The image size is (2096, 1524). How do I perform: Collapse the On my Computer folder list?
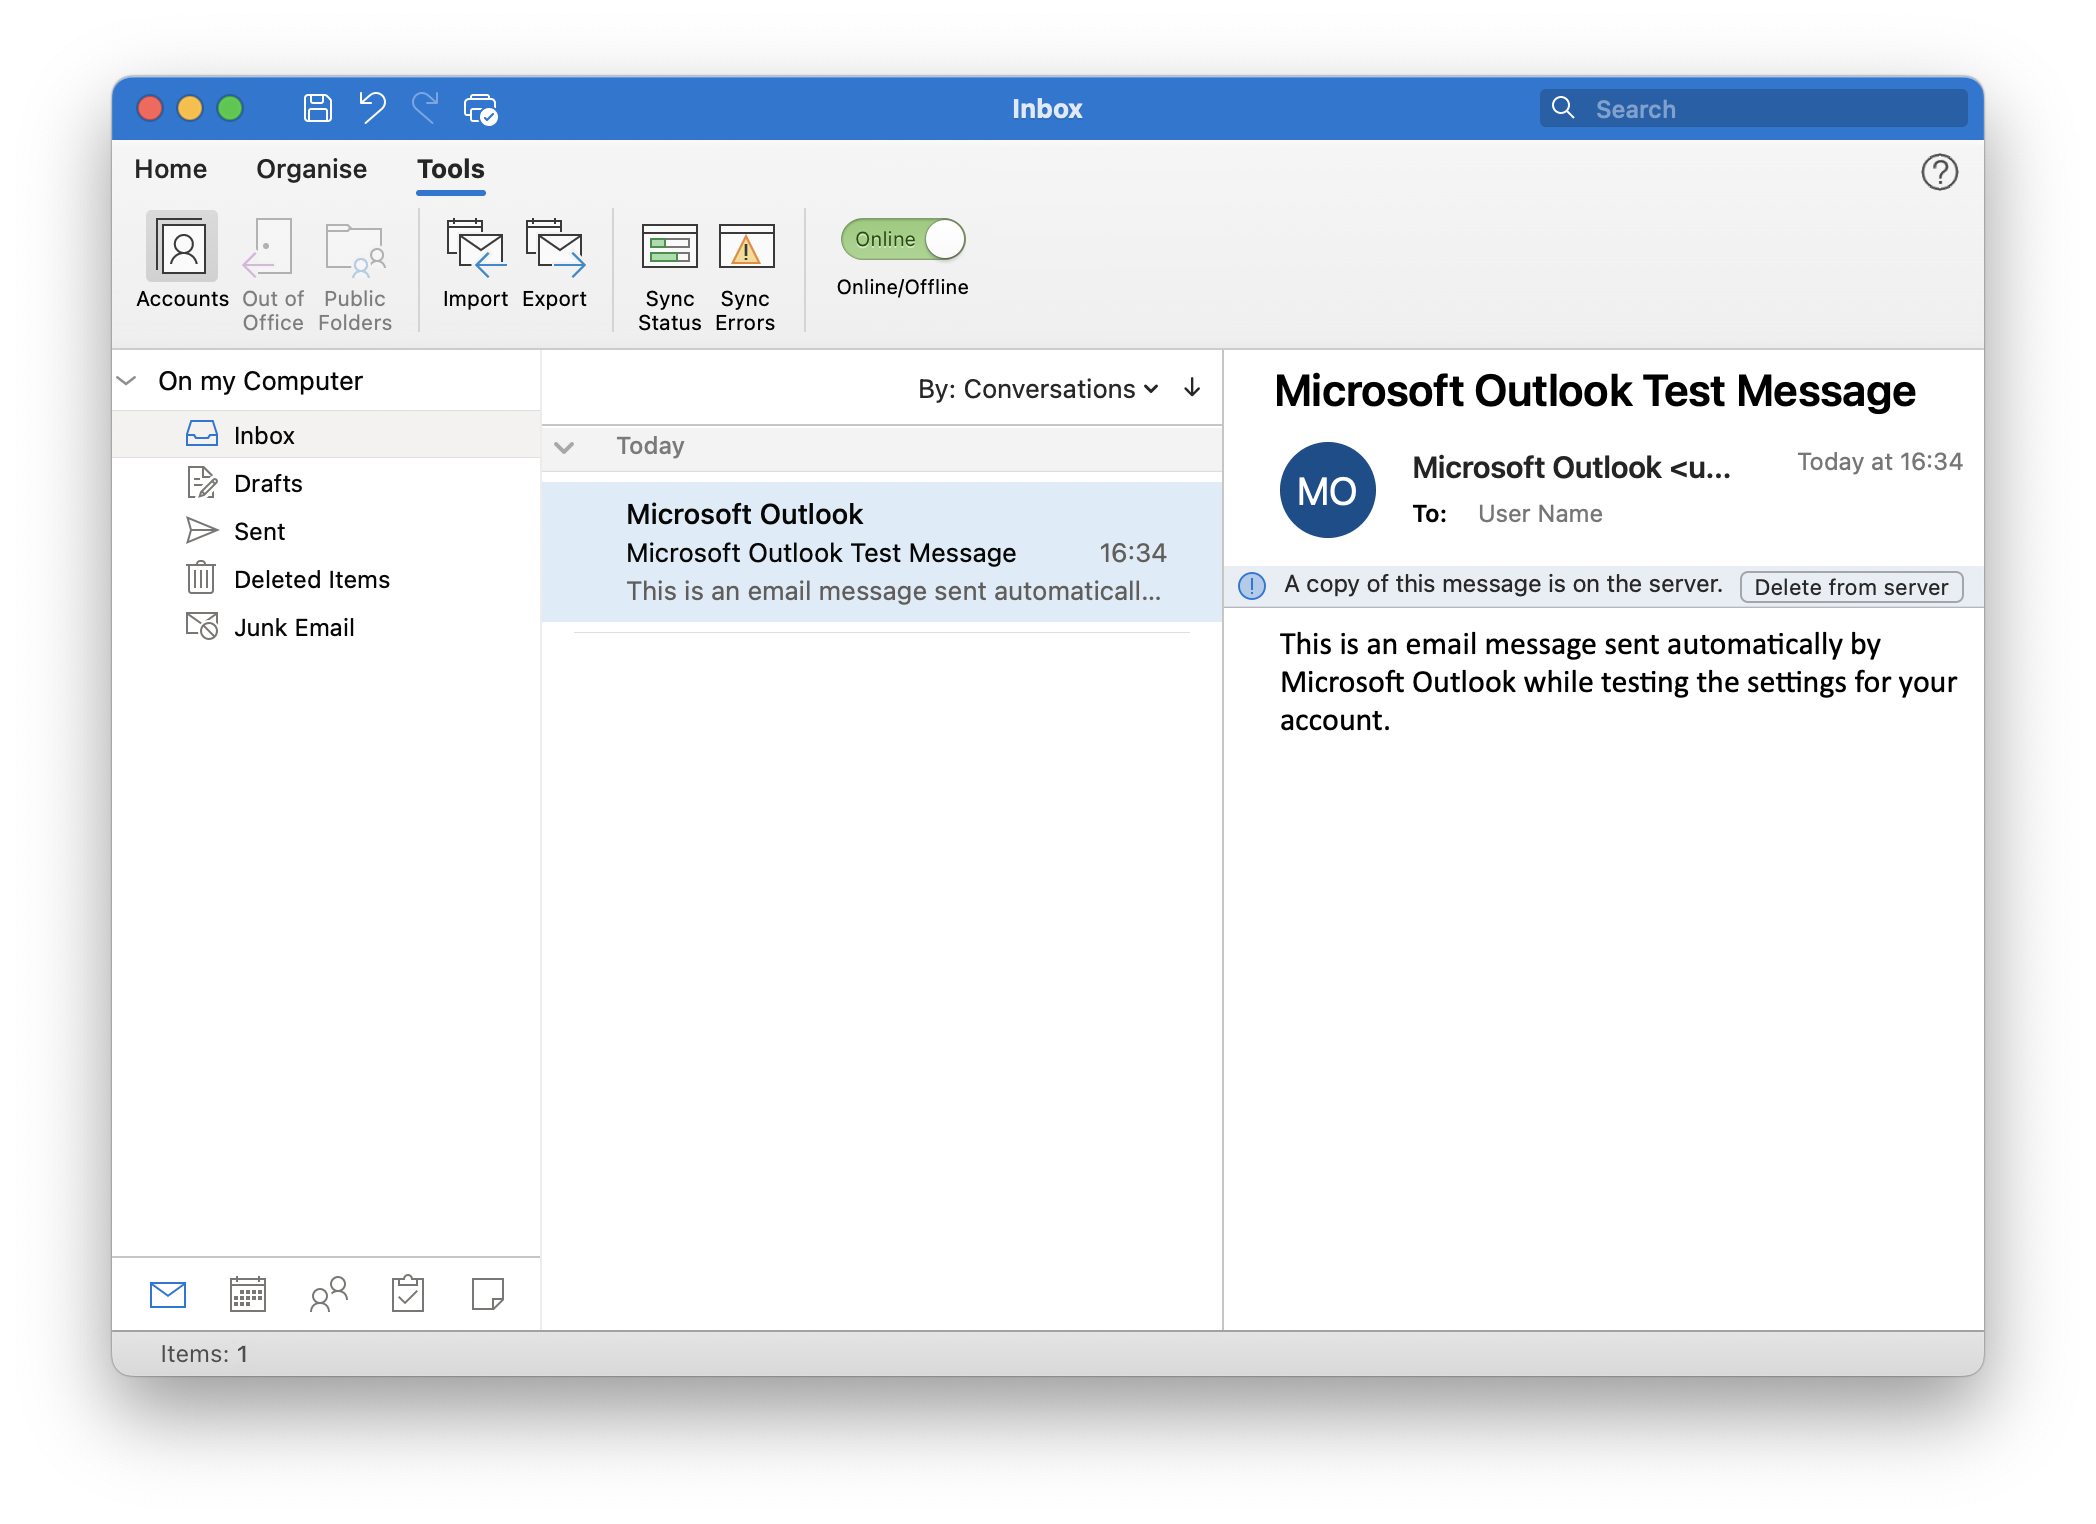(127, 381)
